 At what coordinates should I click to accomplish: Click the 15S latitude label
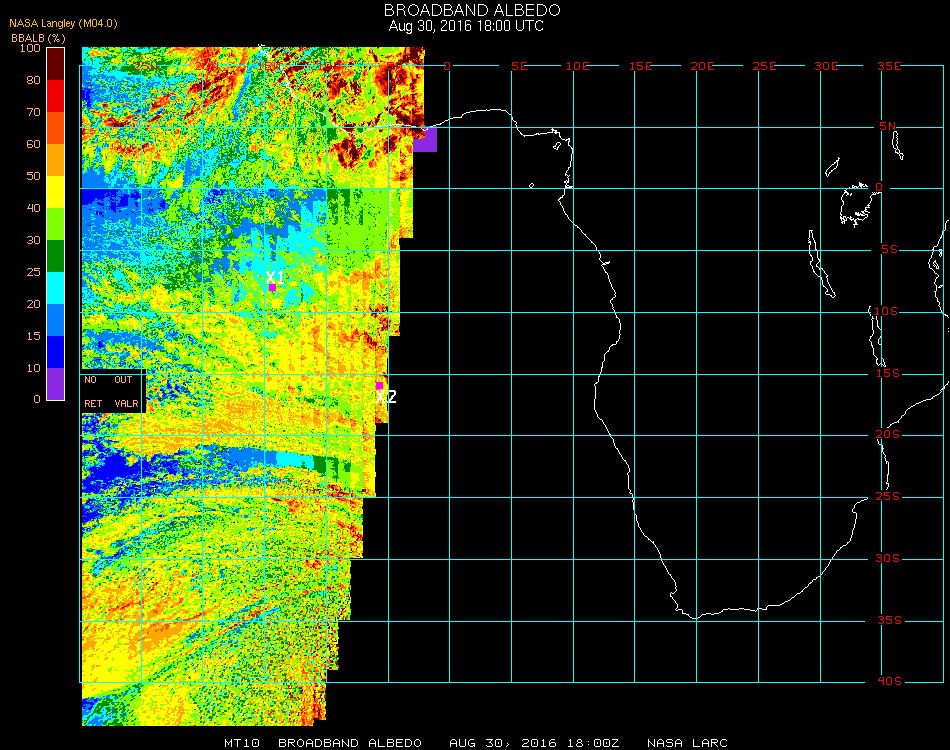pyautogui.click(x=888, y=373)
